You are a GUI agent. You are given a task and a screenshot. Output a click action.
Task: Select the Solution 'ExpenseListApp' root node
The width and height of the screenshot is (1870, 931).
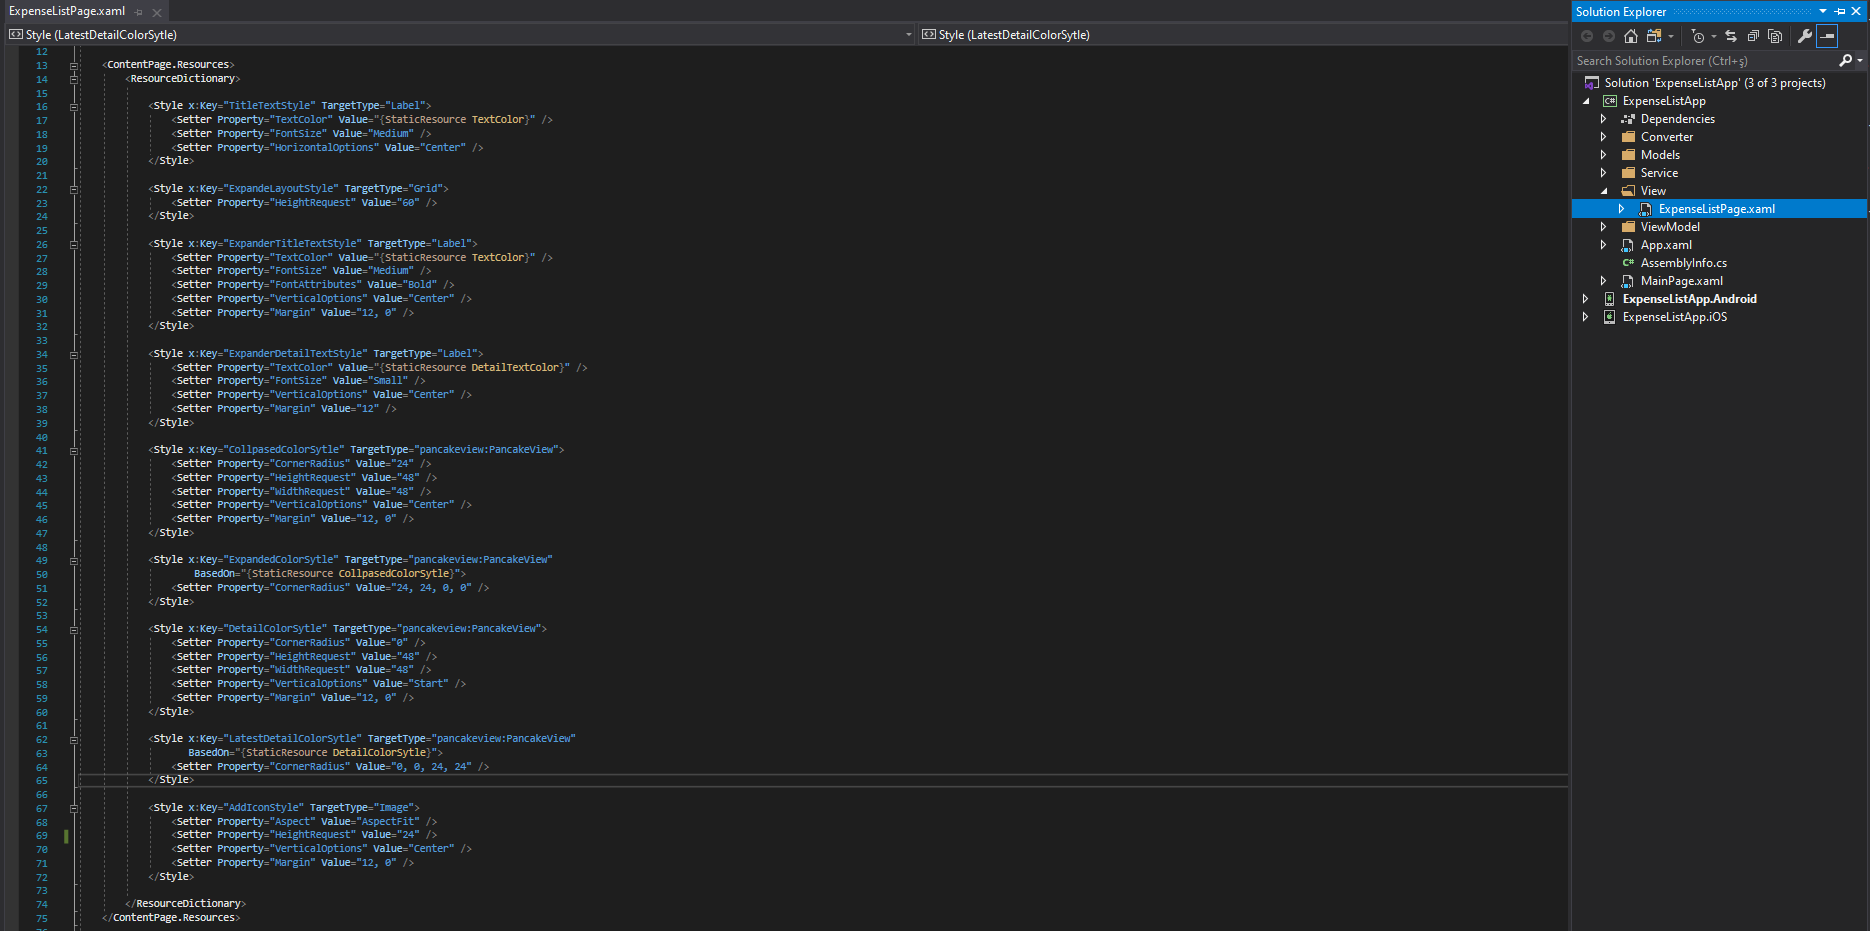1715,83
